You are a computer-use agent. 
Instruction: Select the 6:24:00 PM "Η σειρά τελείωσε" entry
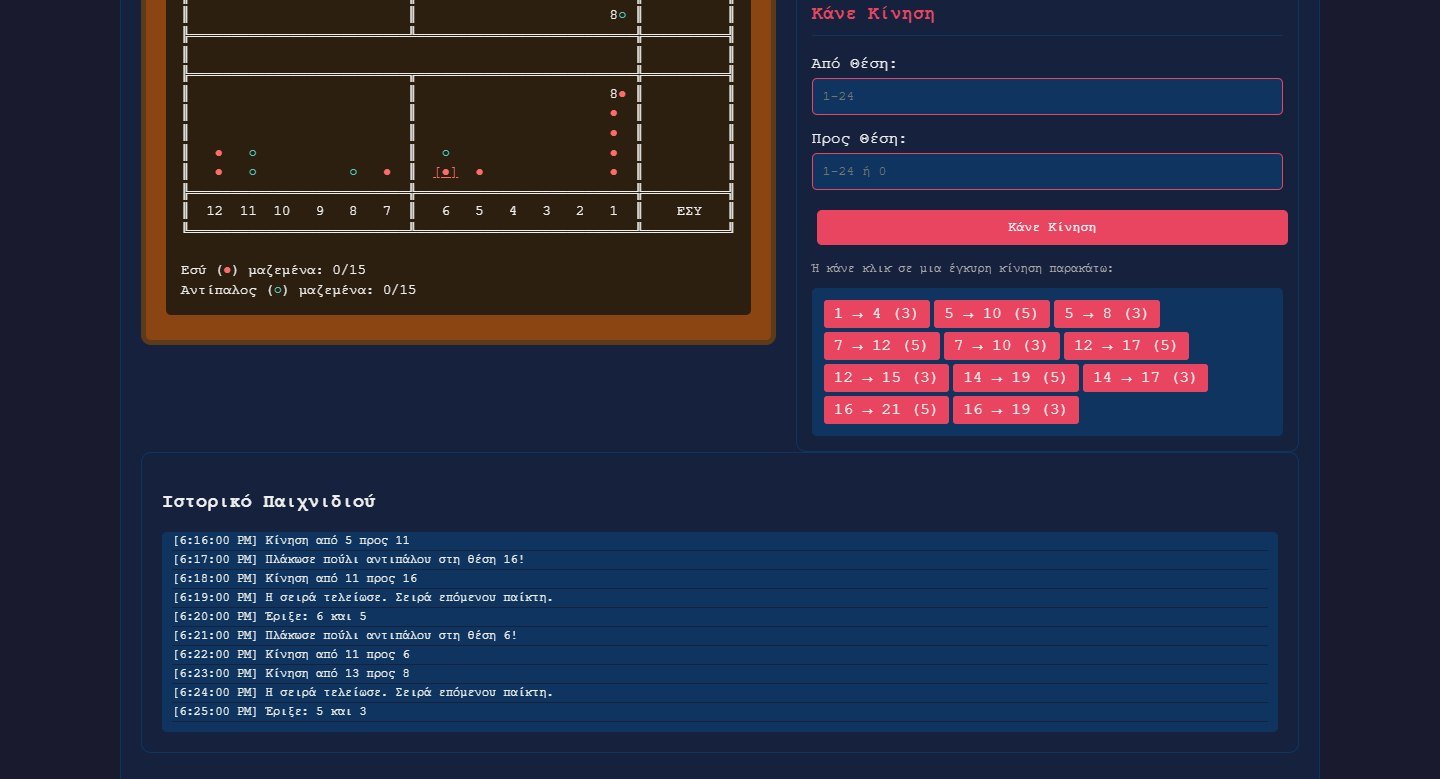720,693
